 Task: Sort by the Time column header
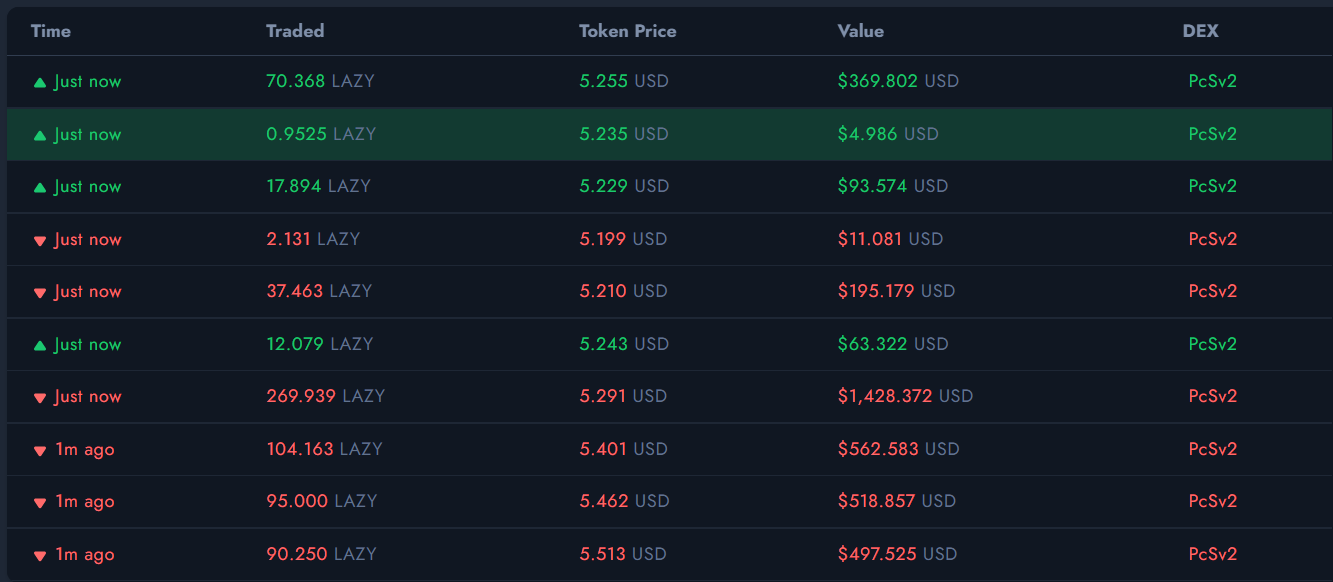click(51, 31)
